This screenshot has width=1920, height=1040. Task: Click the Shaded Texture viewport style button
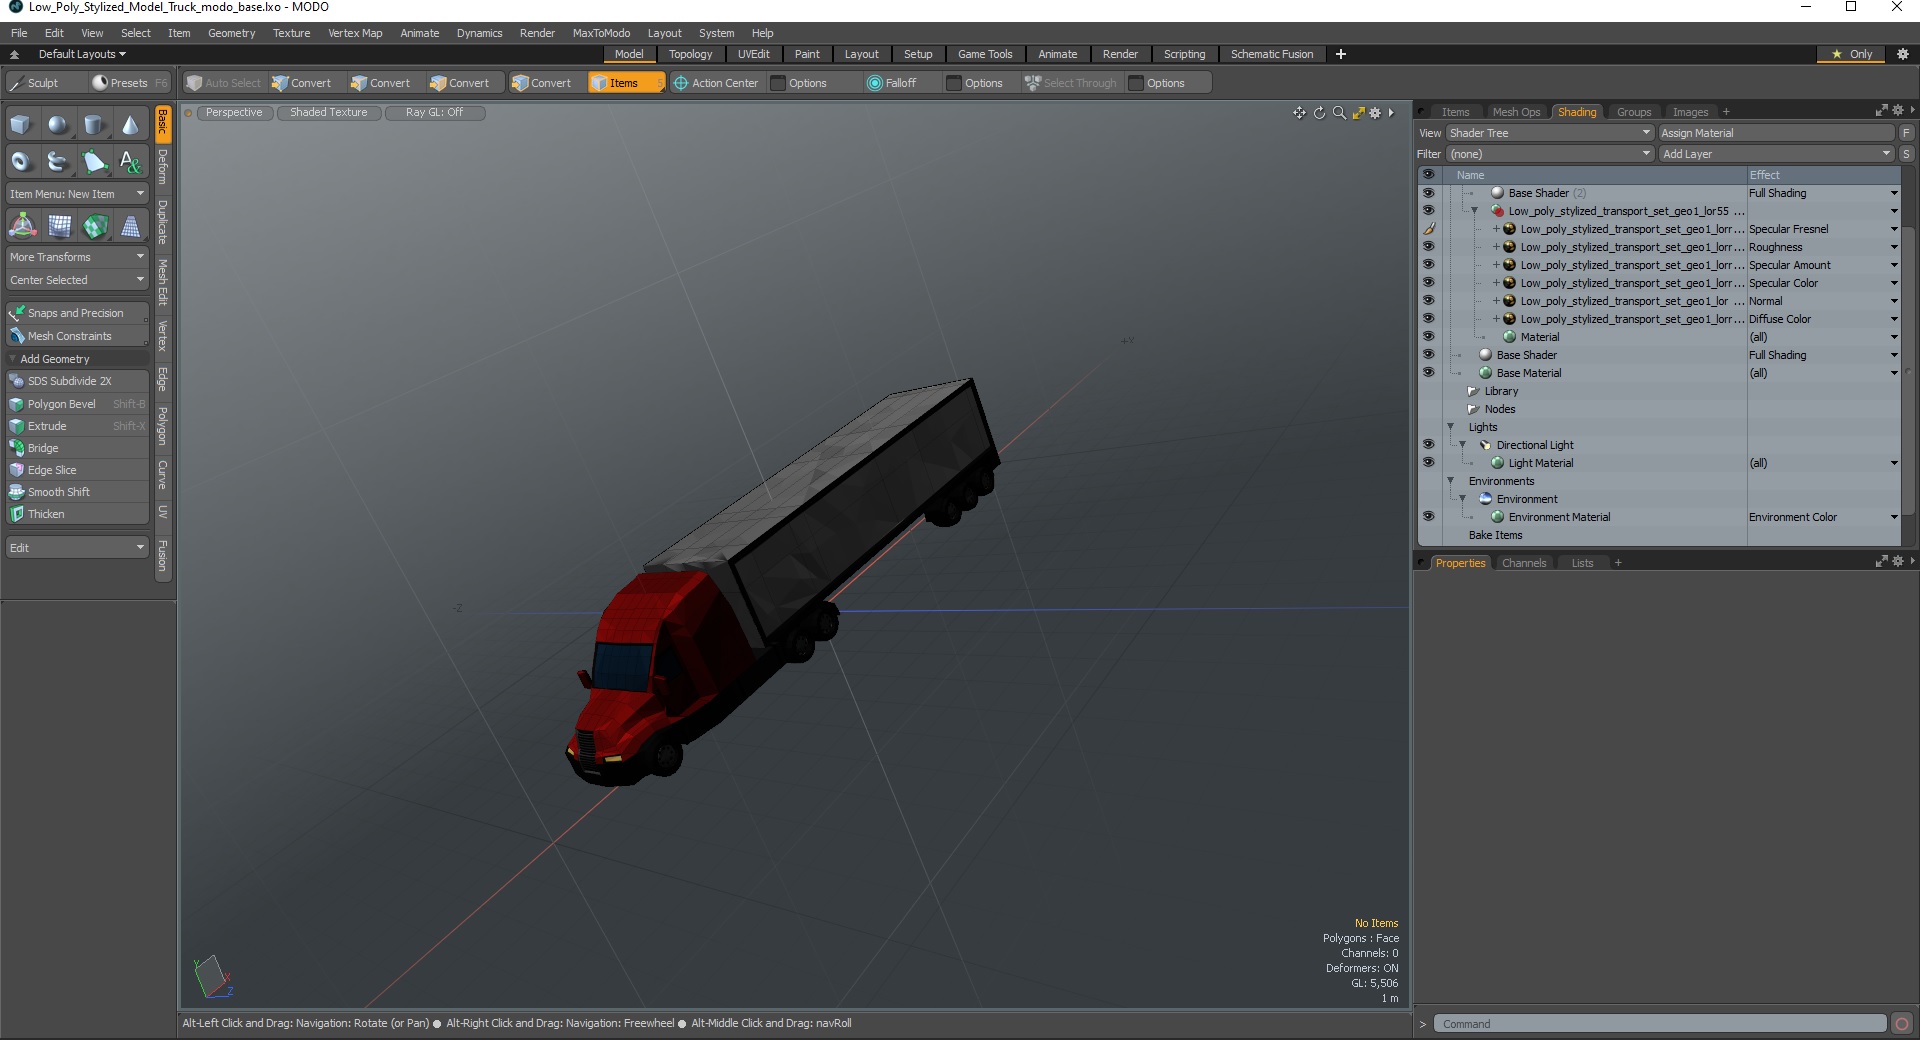(x=329, y=113)
